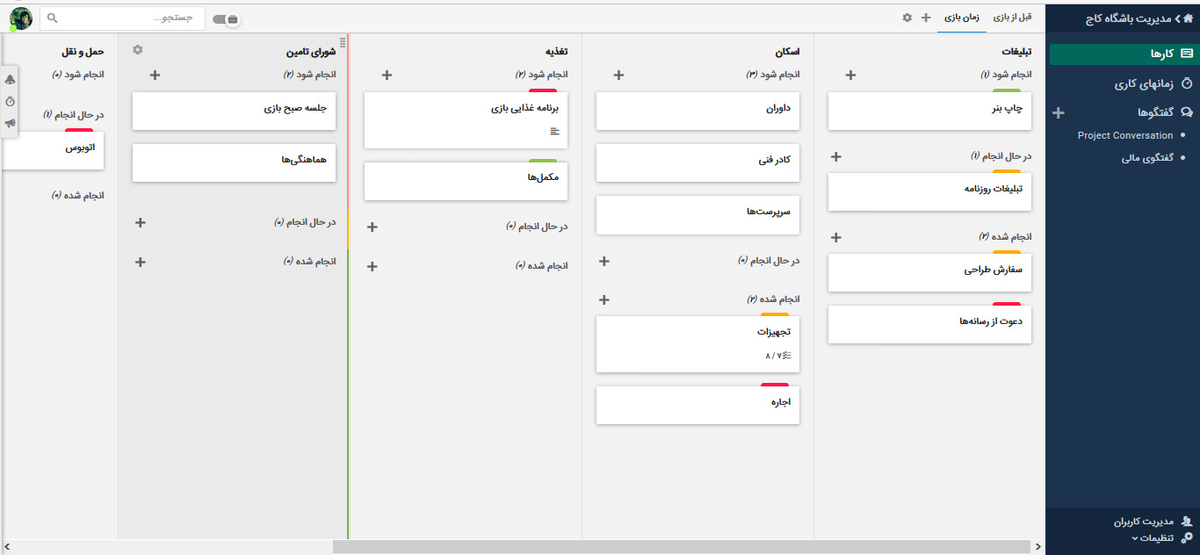Add card to تغذیه انجام شود list
This screenshot has height=555, width=1200.
[x=387, y=75]
